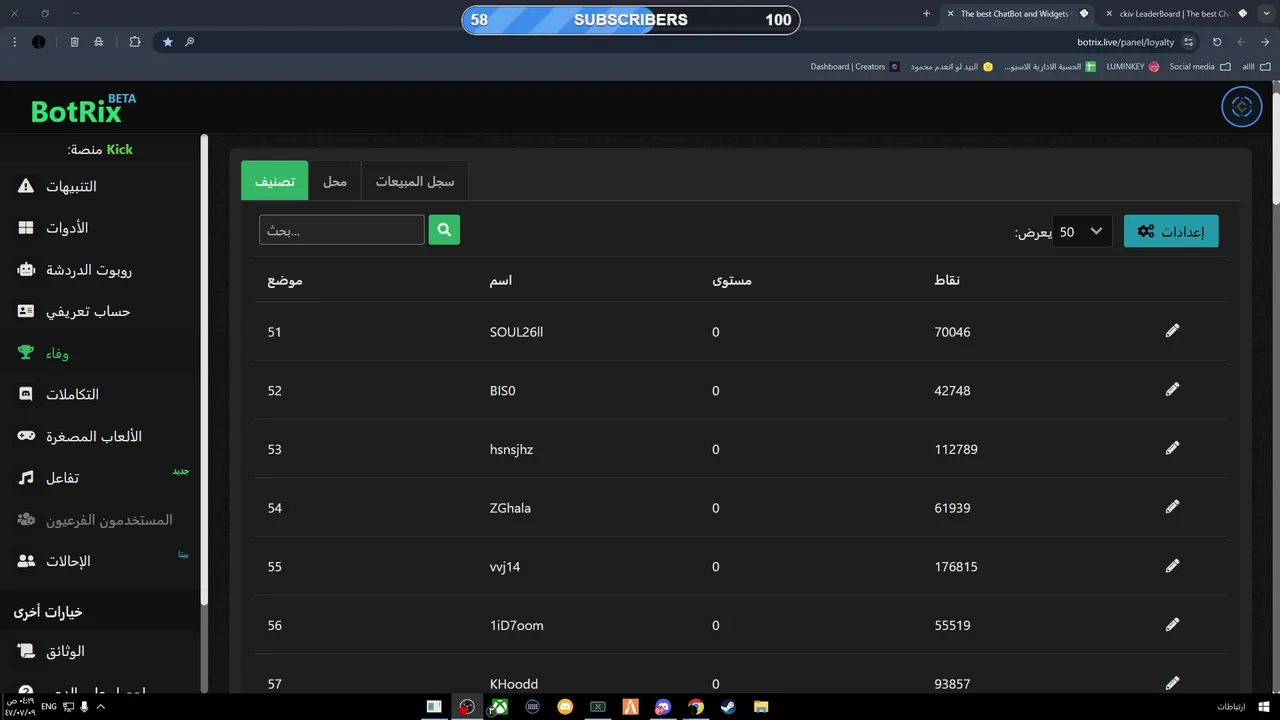Screen dimensions: 1280x720
Task: Bookmark page with the star icon
Action: [167, 42]
